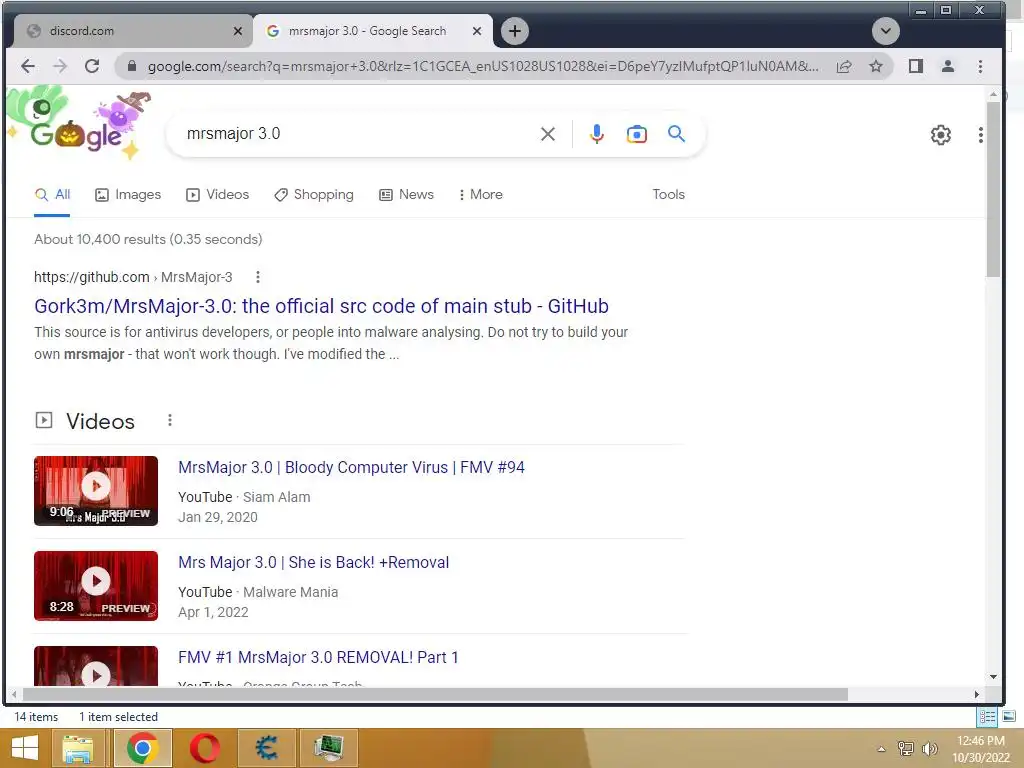Switch Explorer window to details view

987,717
